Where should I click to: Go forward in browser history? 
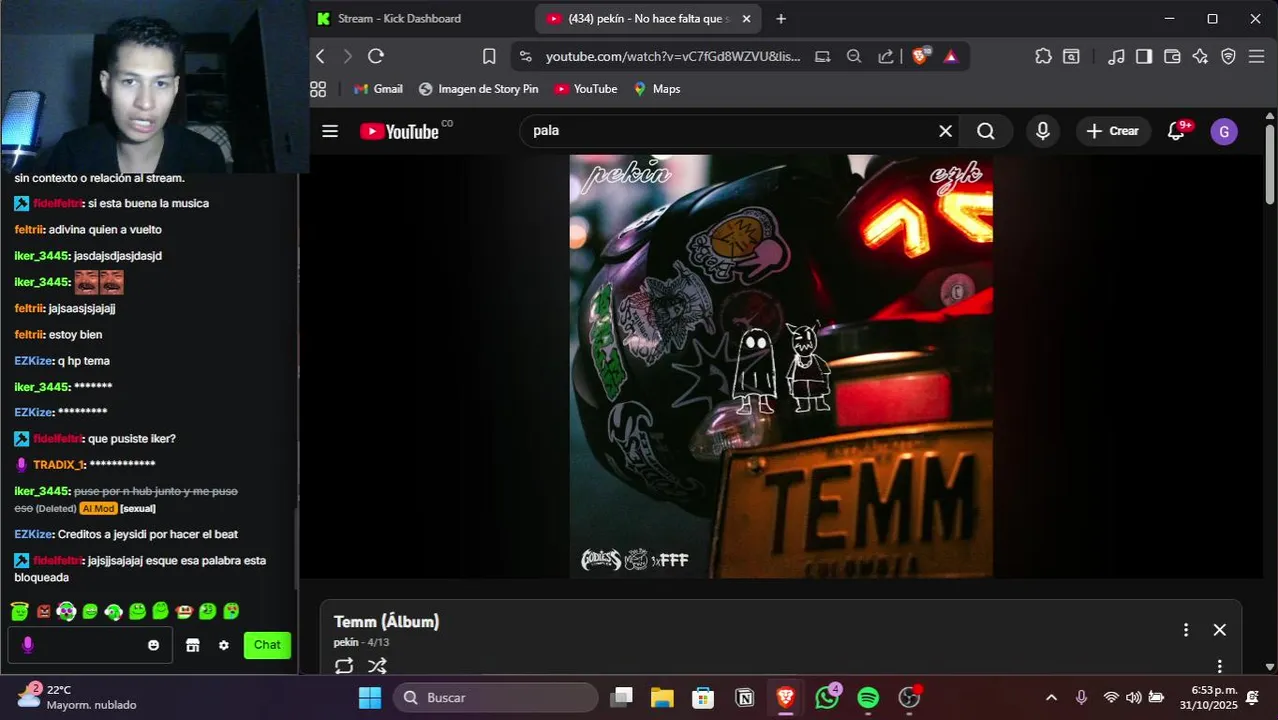[347, 56]
